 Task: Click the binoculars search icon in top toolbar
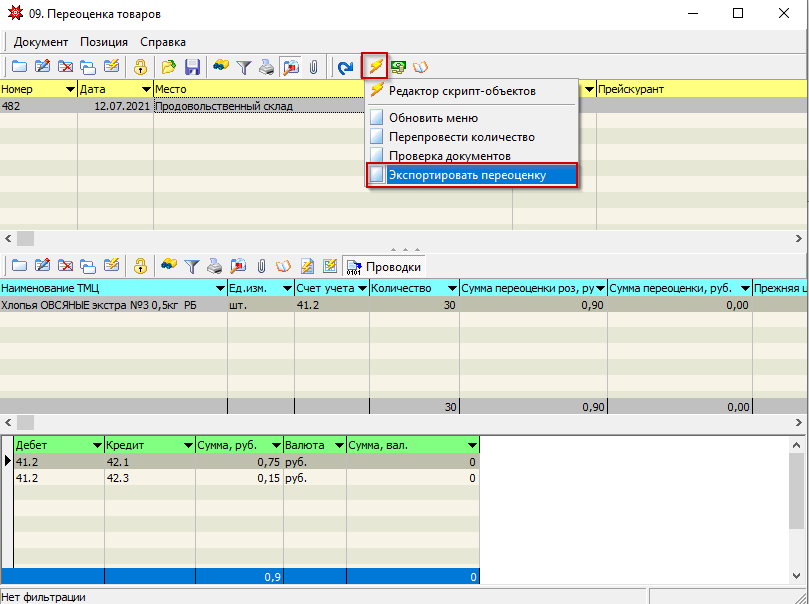220,67
